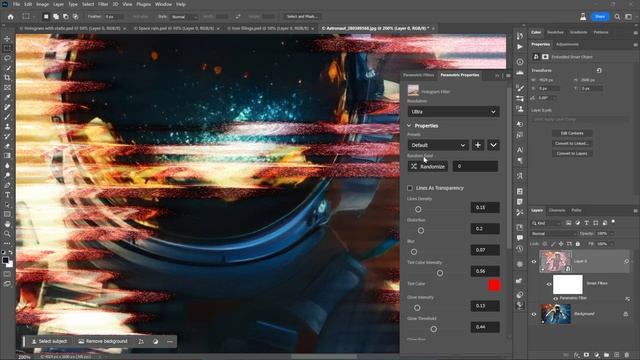Open the Image menu
640x360 pixels.
coord(42,4)
